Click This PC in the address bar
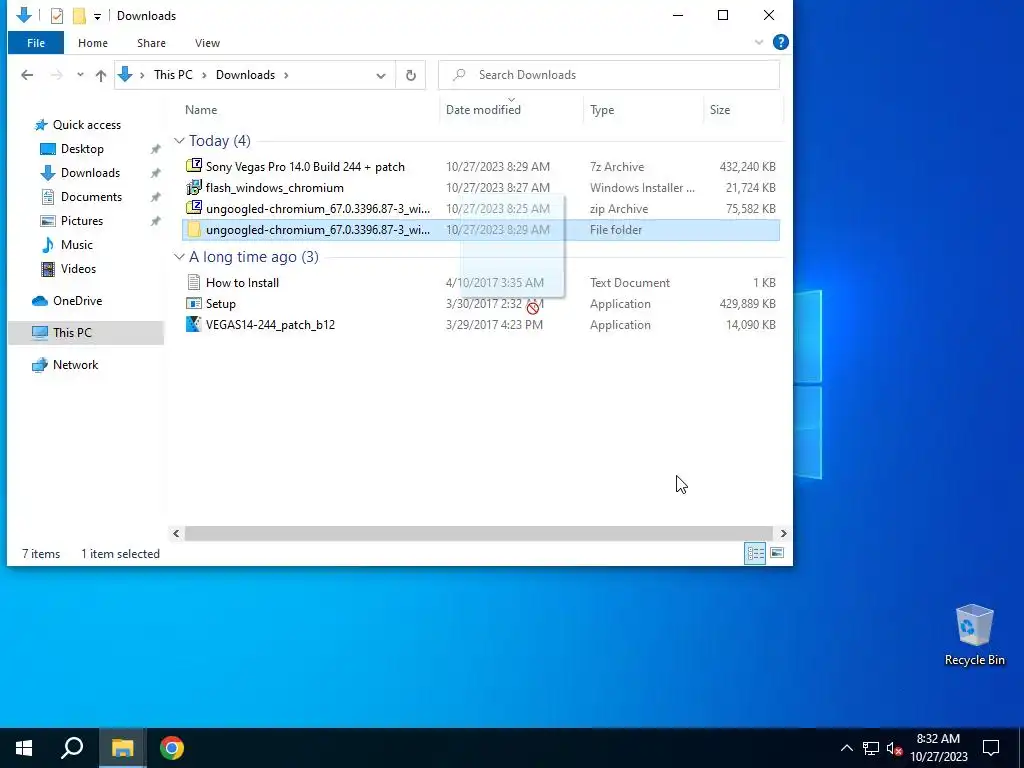Image resolution: width=1024 pixels, height=768 pixels. pos(173,75)
